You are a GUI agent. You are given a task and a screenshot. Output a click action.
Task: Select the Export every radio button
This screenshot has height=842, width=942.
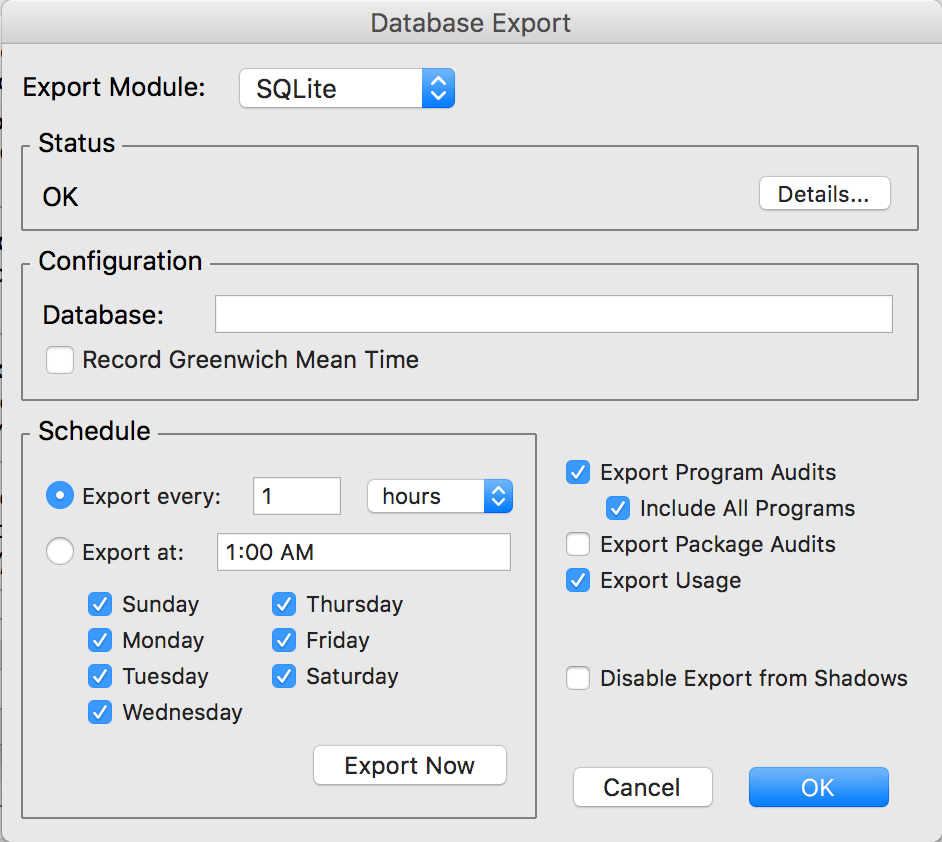[x=60, y=496]
